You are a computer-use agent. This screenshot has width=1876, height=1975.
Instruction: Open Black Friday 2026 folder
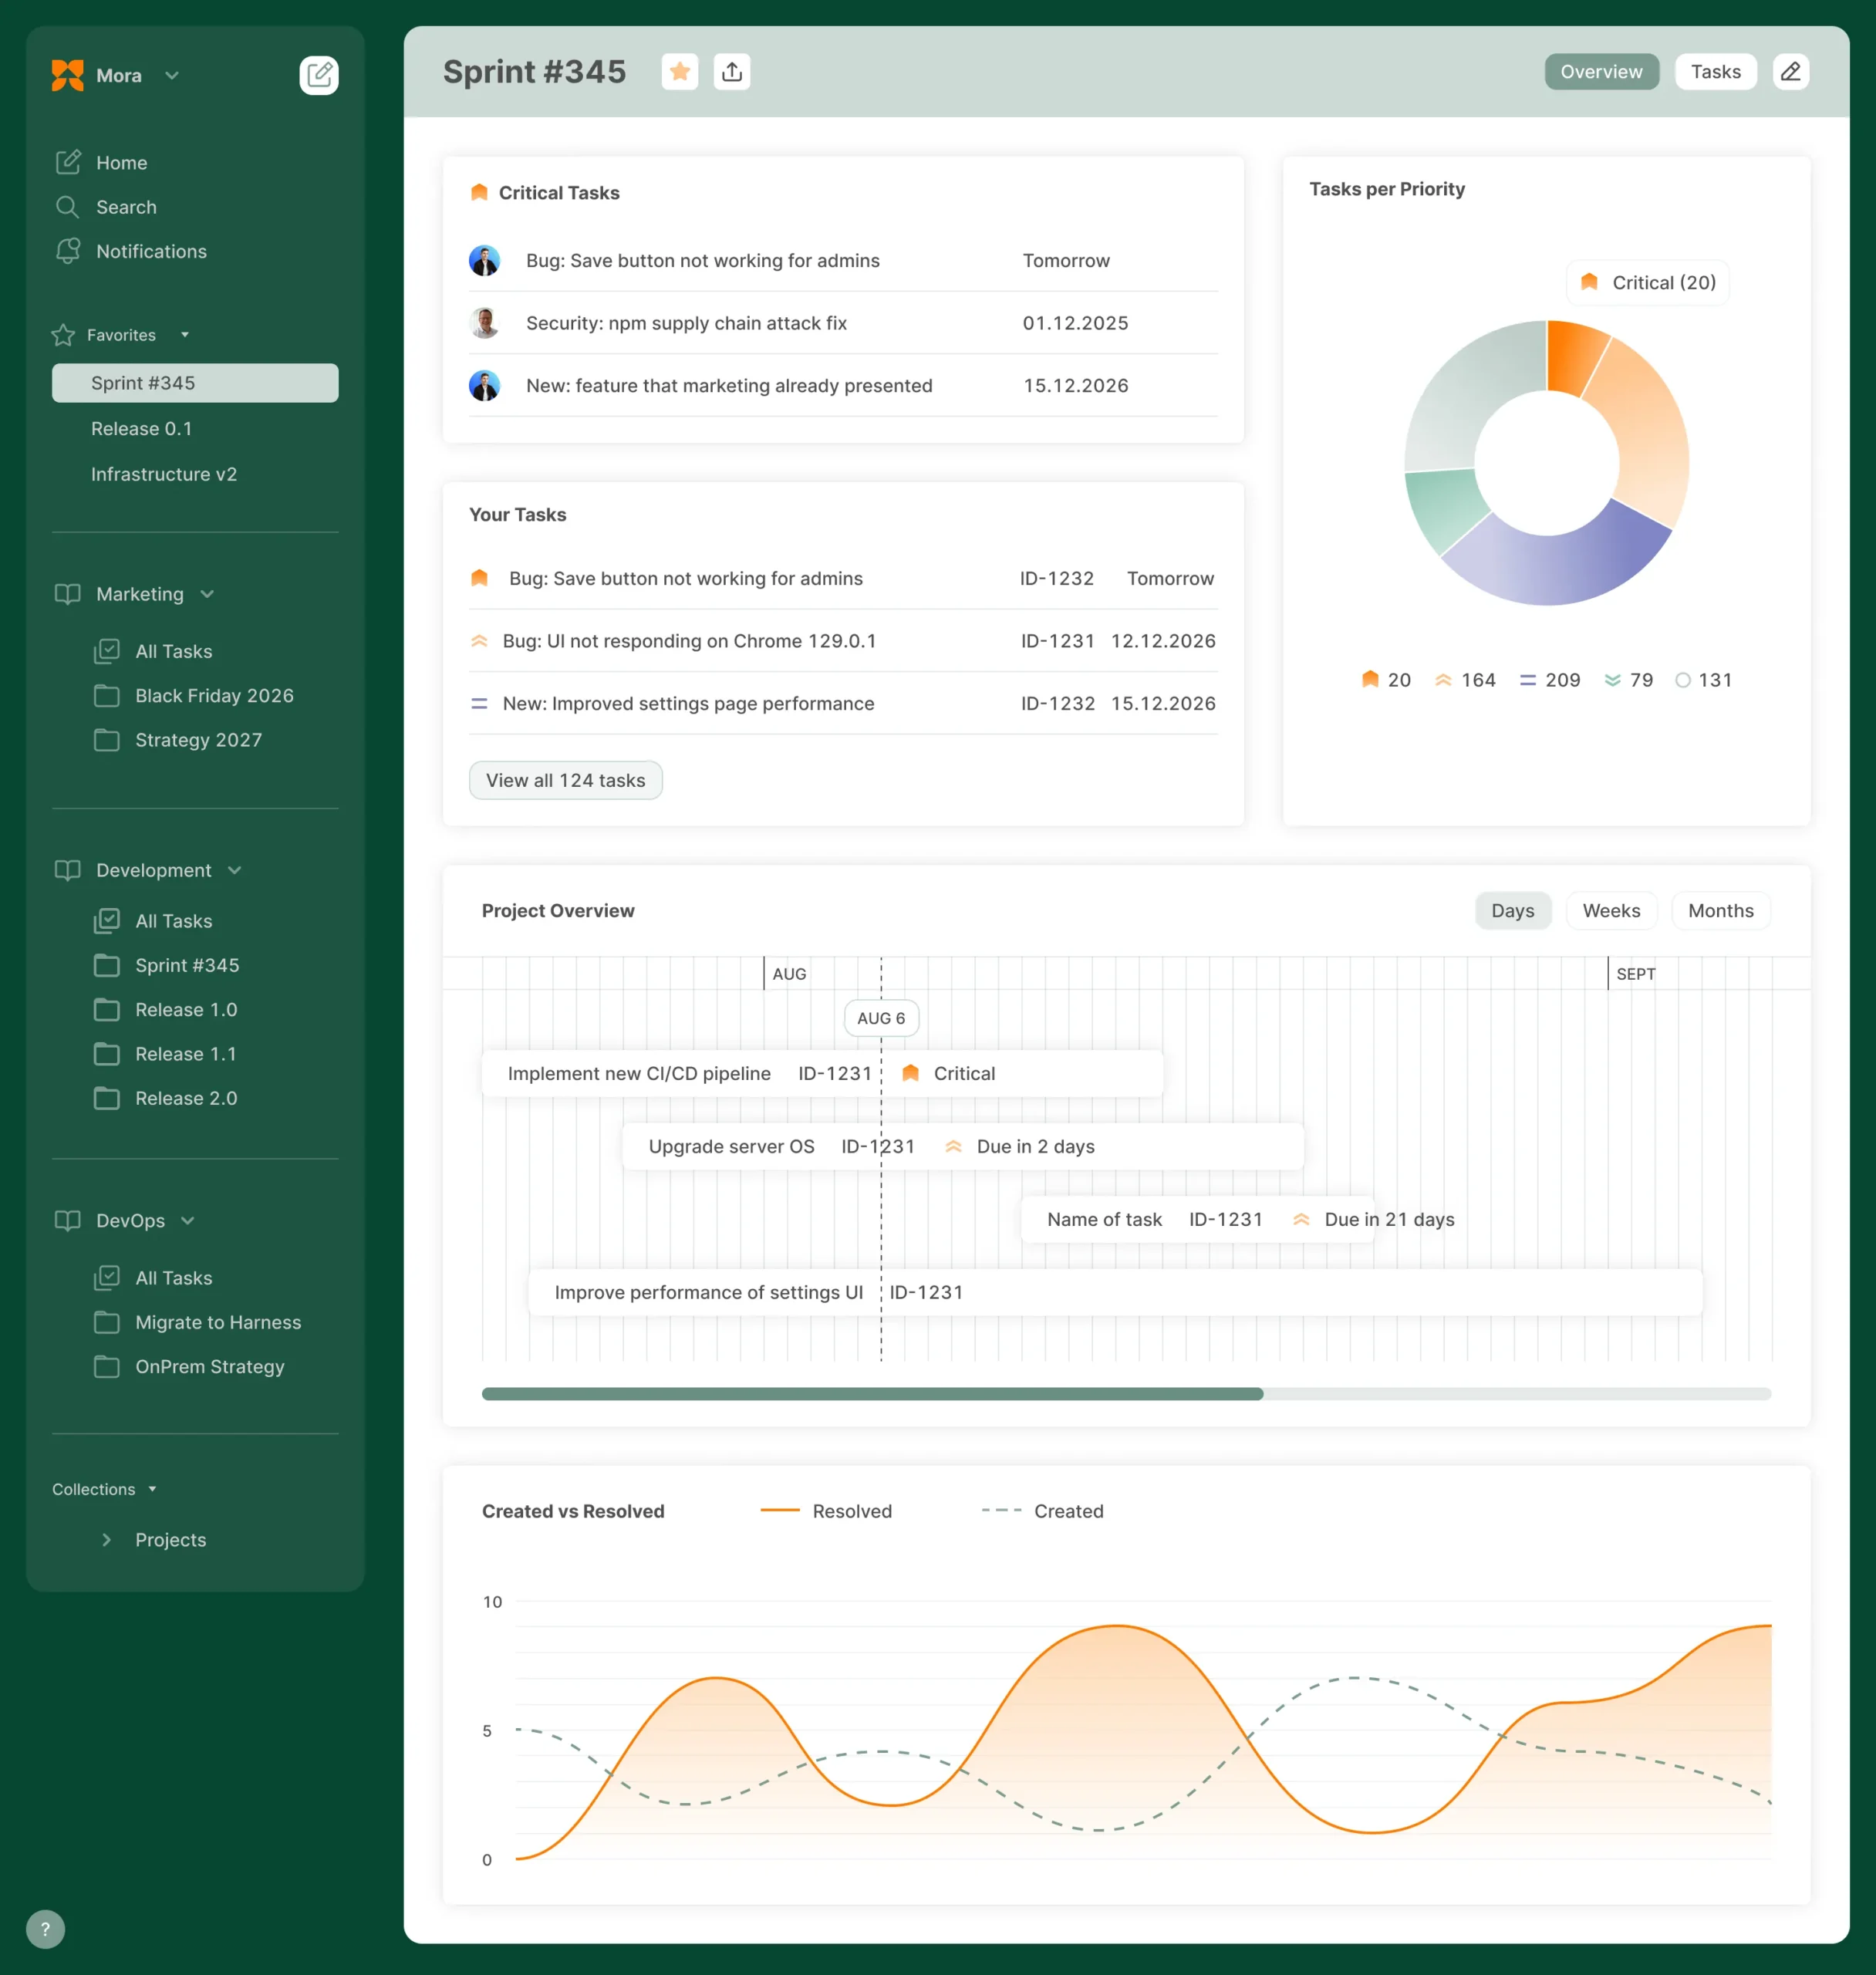pyautogui.click(x=214, y=696)
